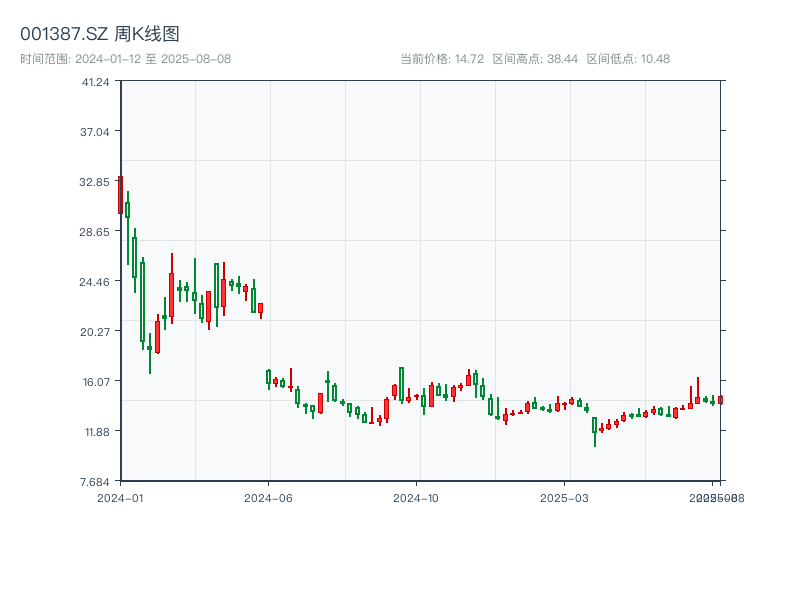Click the first red candlestick at chart start
800x600 pixels.
tap(120, 195)
